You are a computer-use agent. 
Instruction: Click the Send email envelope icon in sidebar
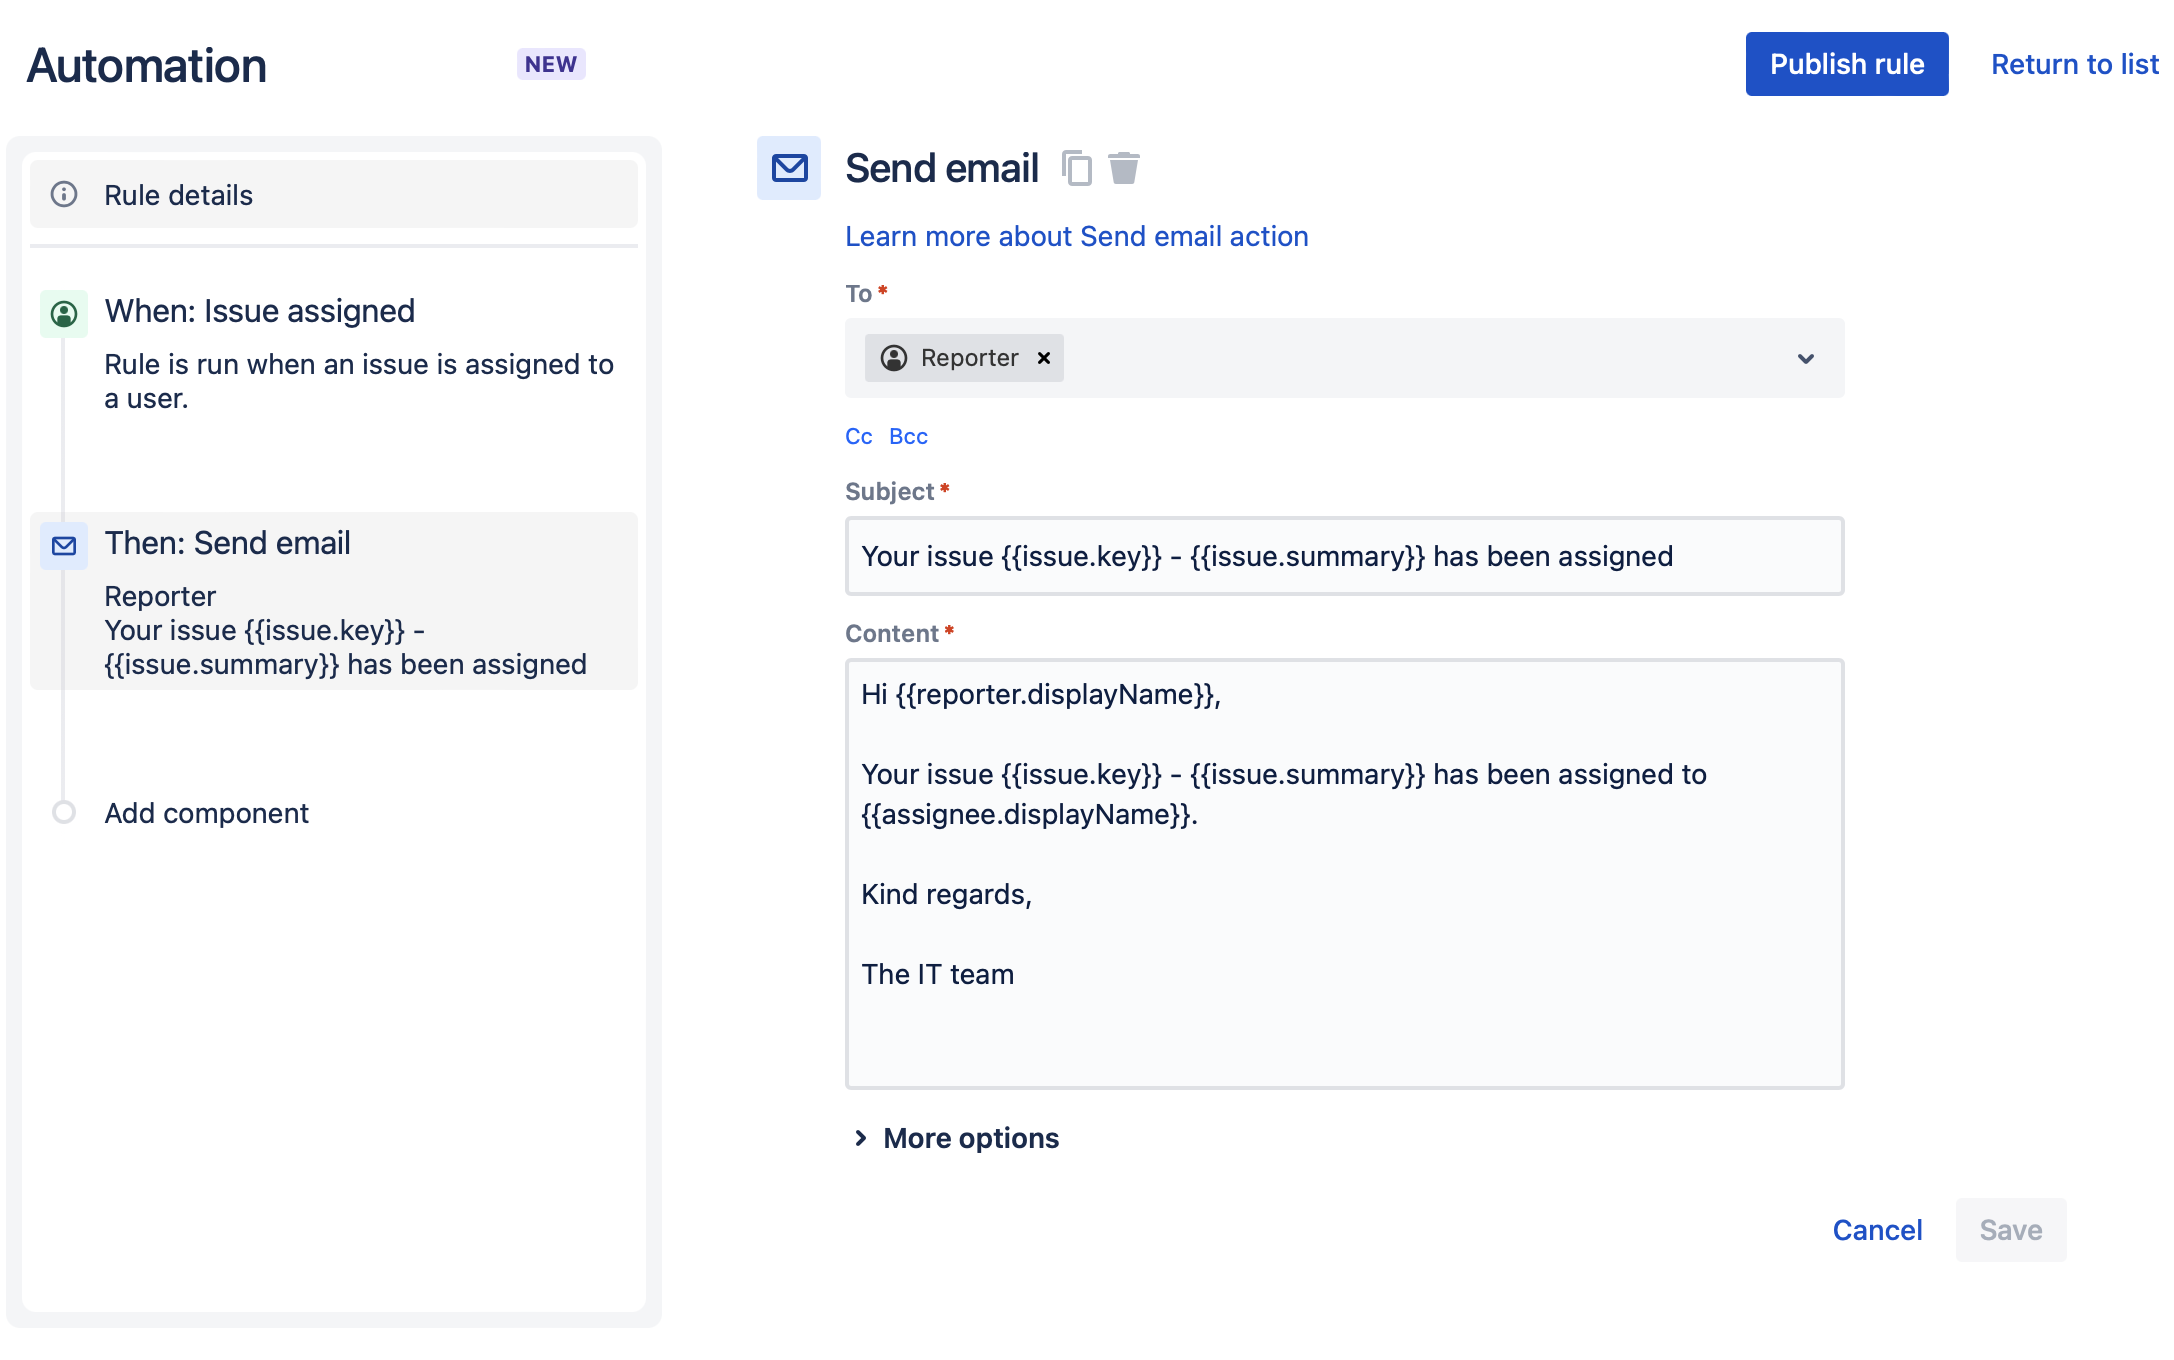click(64, 547)
